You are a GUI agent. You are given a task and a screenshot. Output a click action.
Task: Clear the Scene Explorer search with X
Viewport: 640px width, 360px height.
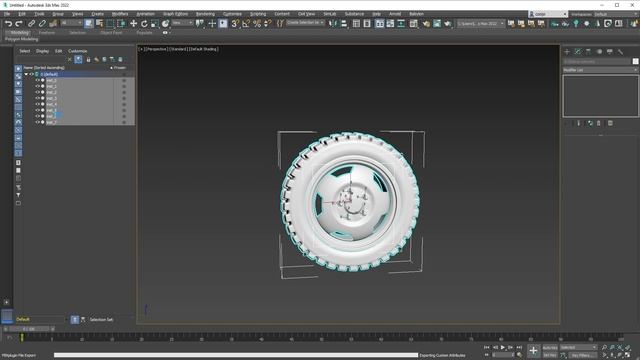[69, 60]
